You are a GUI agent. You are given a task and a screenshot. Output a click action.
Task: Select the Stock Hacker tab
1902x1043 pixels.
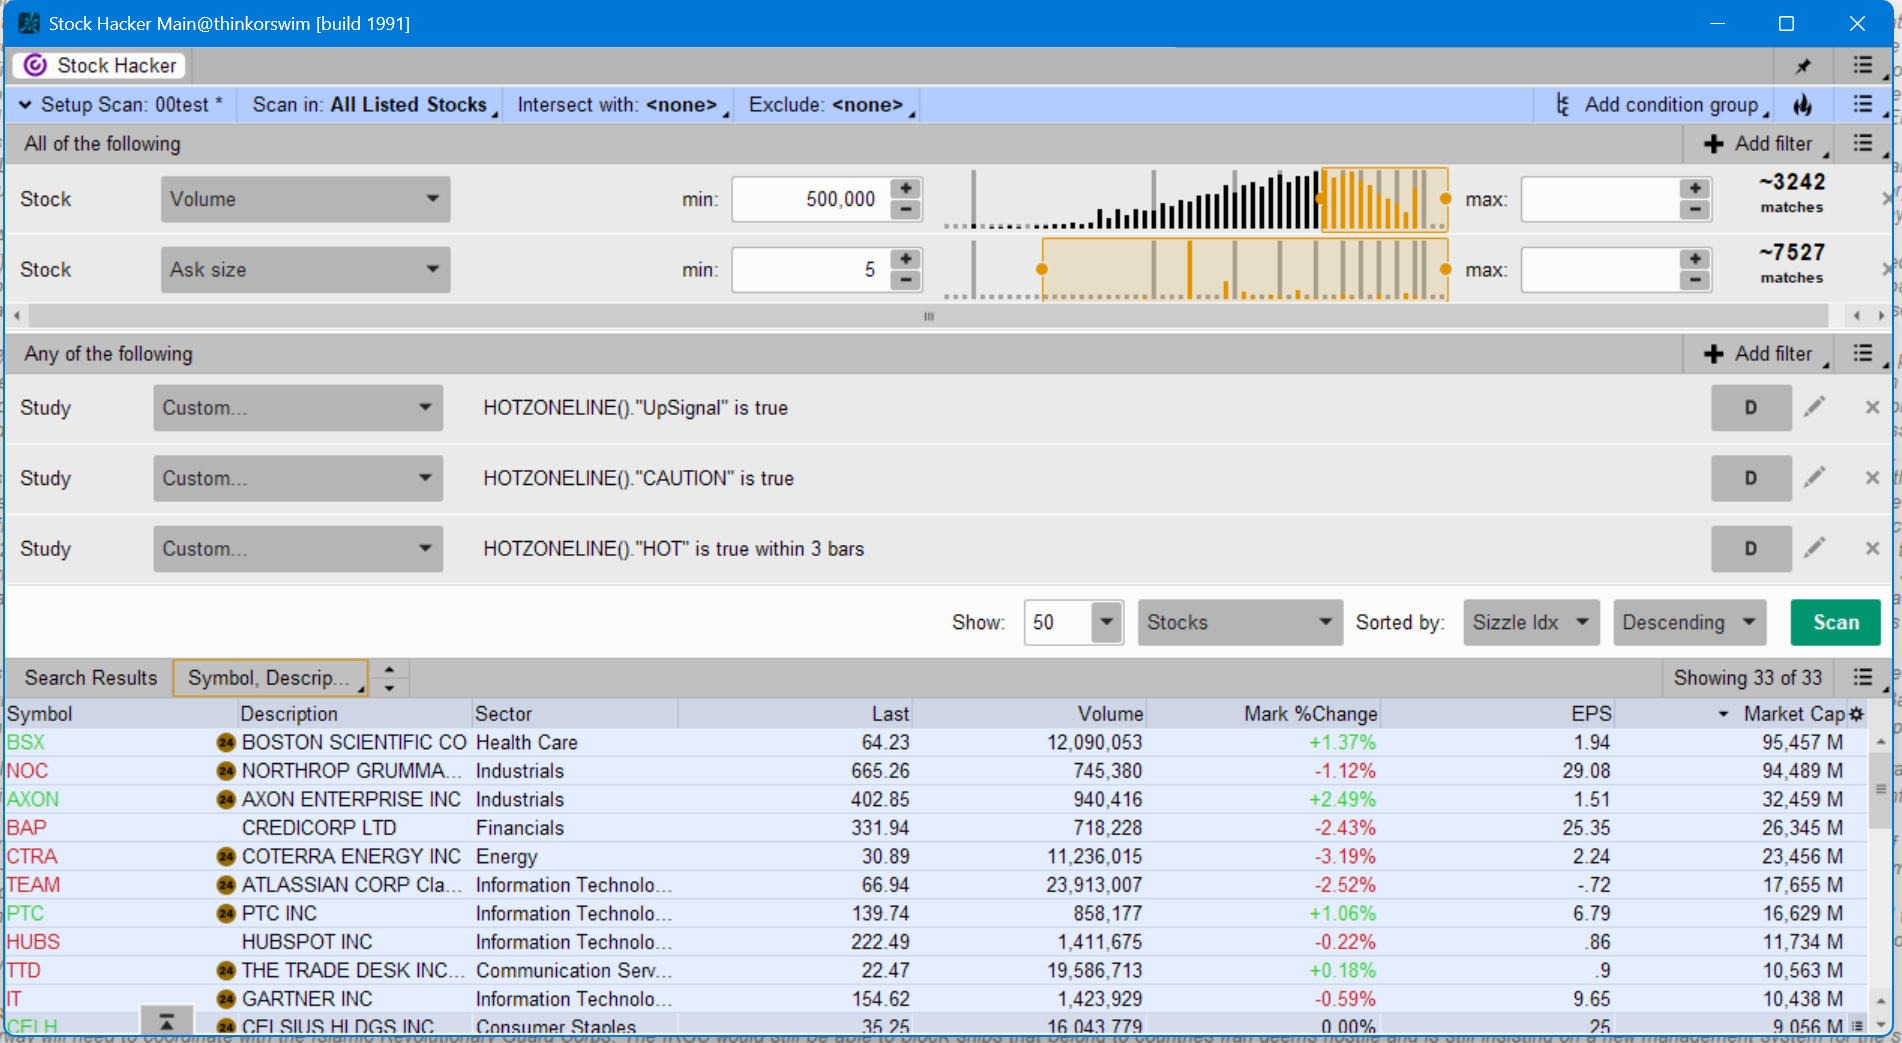pyautogui.click(x=100, y=66)
